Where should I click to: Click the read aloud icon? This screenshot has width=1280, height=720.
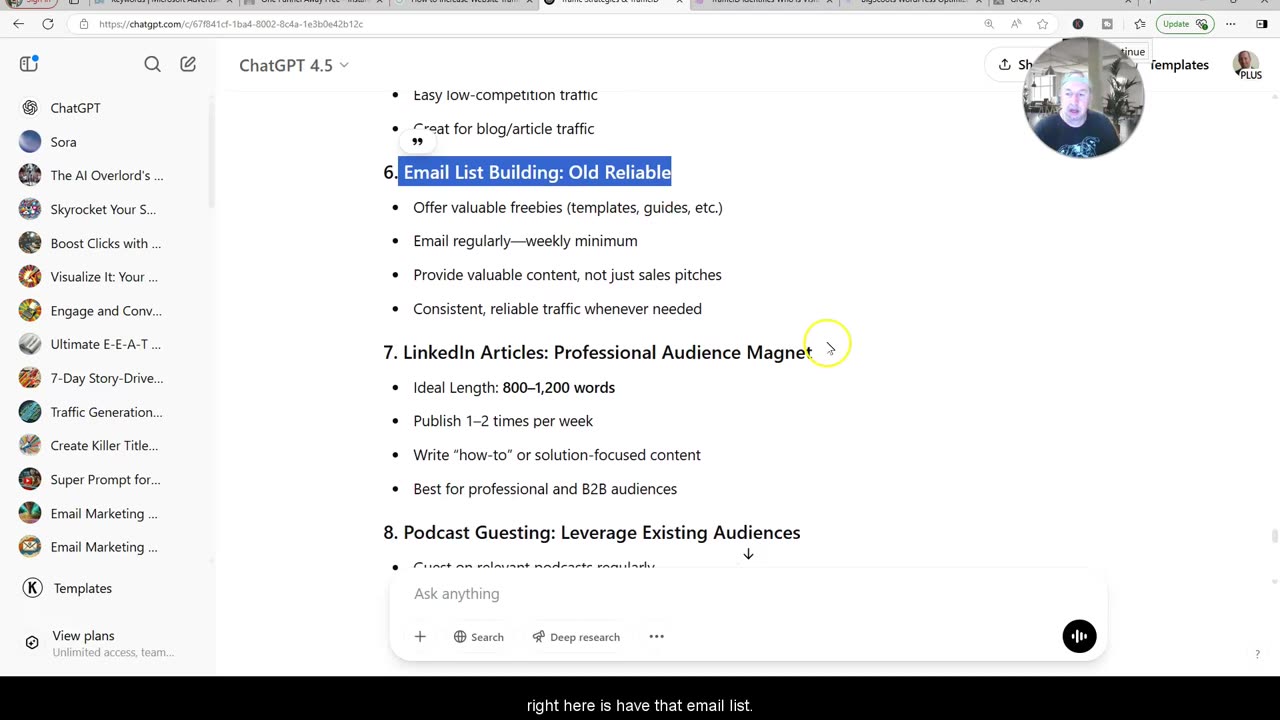click(1016, 24)
